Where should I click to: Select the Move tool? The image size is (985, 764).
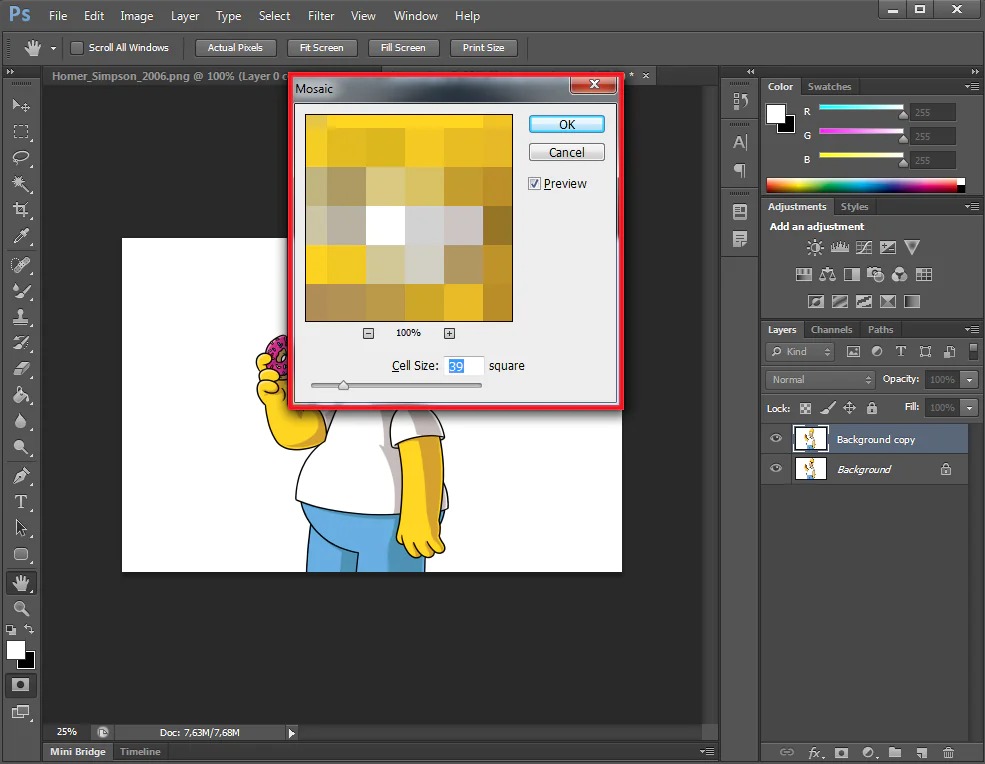[x=21, y=106]
